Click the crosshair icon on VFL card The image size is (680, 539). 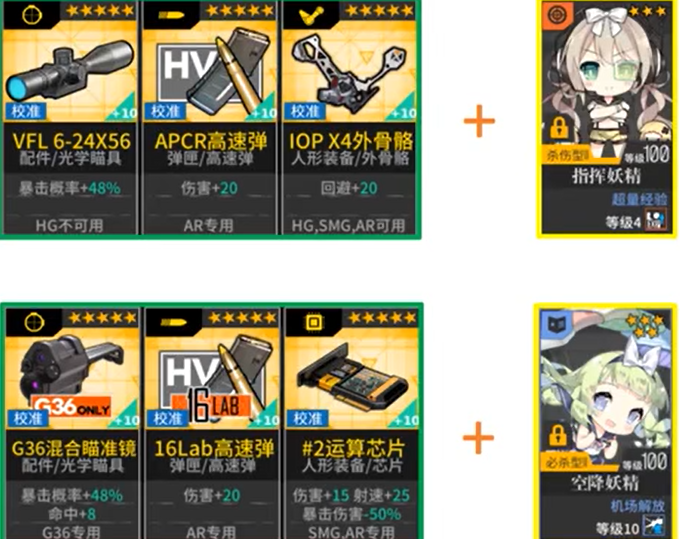tap(32, 14)
